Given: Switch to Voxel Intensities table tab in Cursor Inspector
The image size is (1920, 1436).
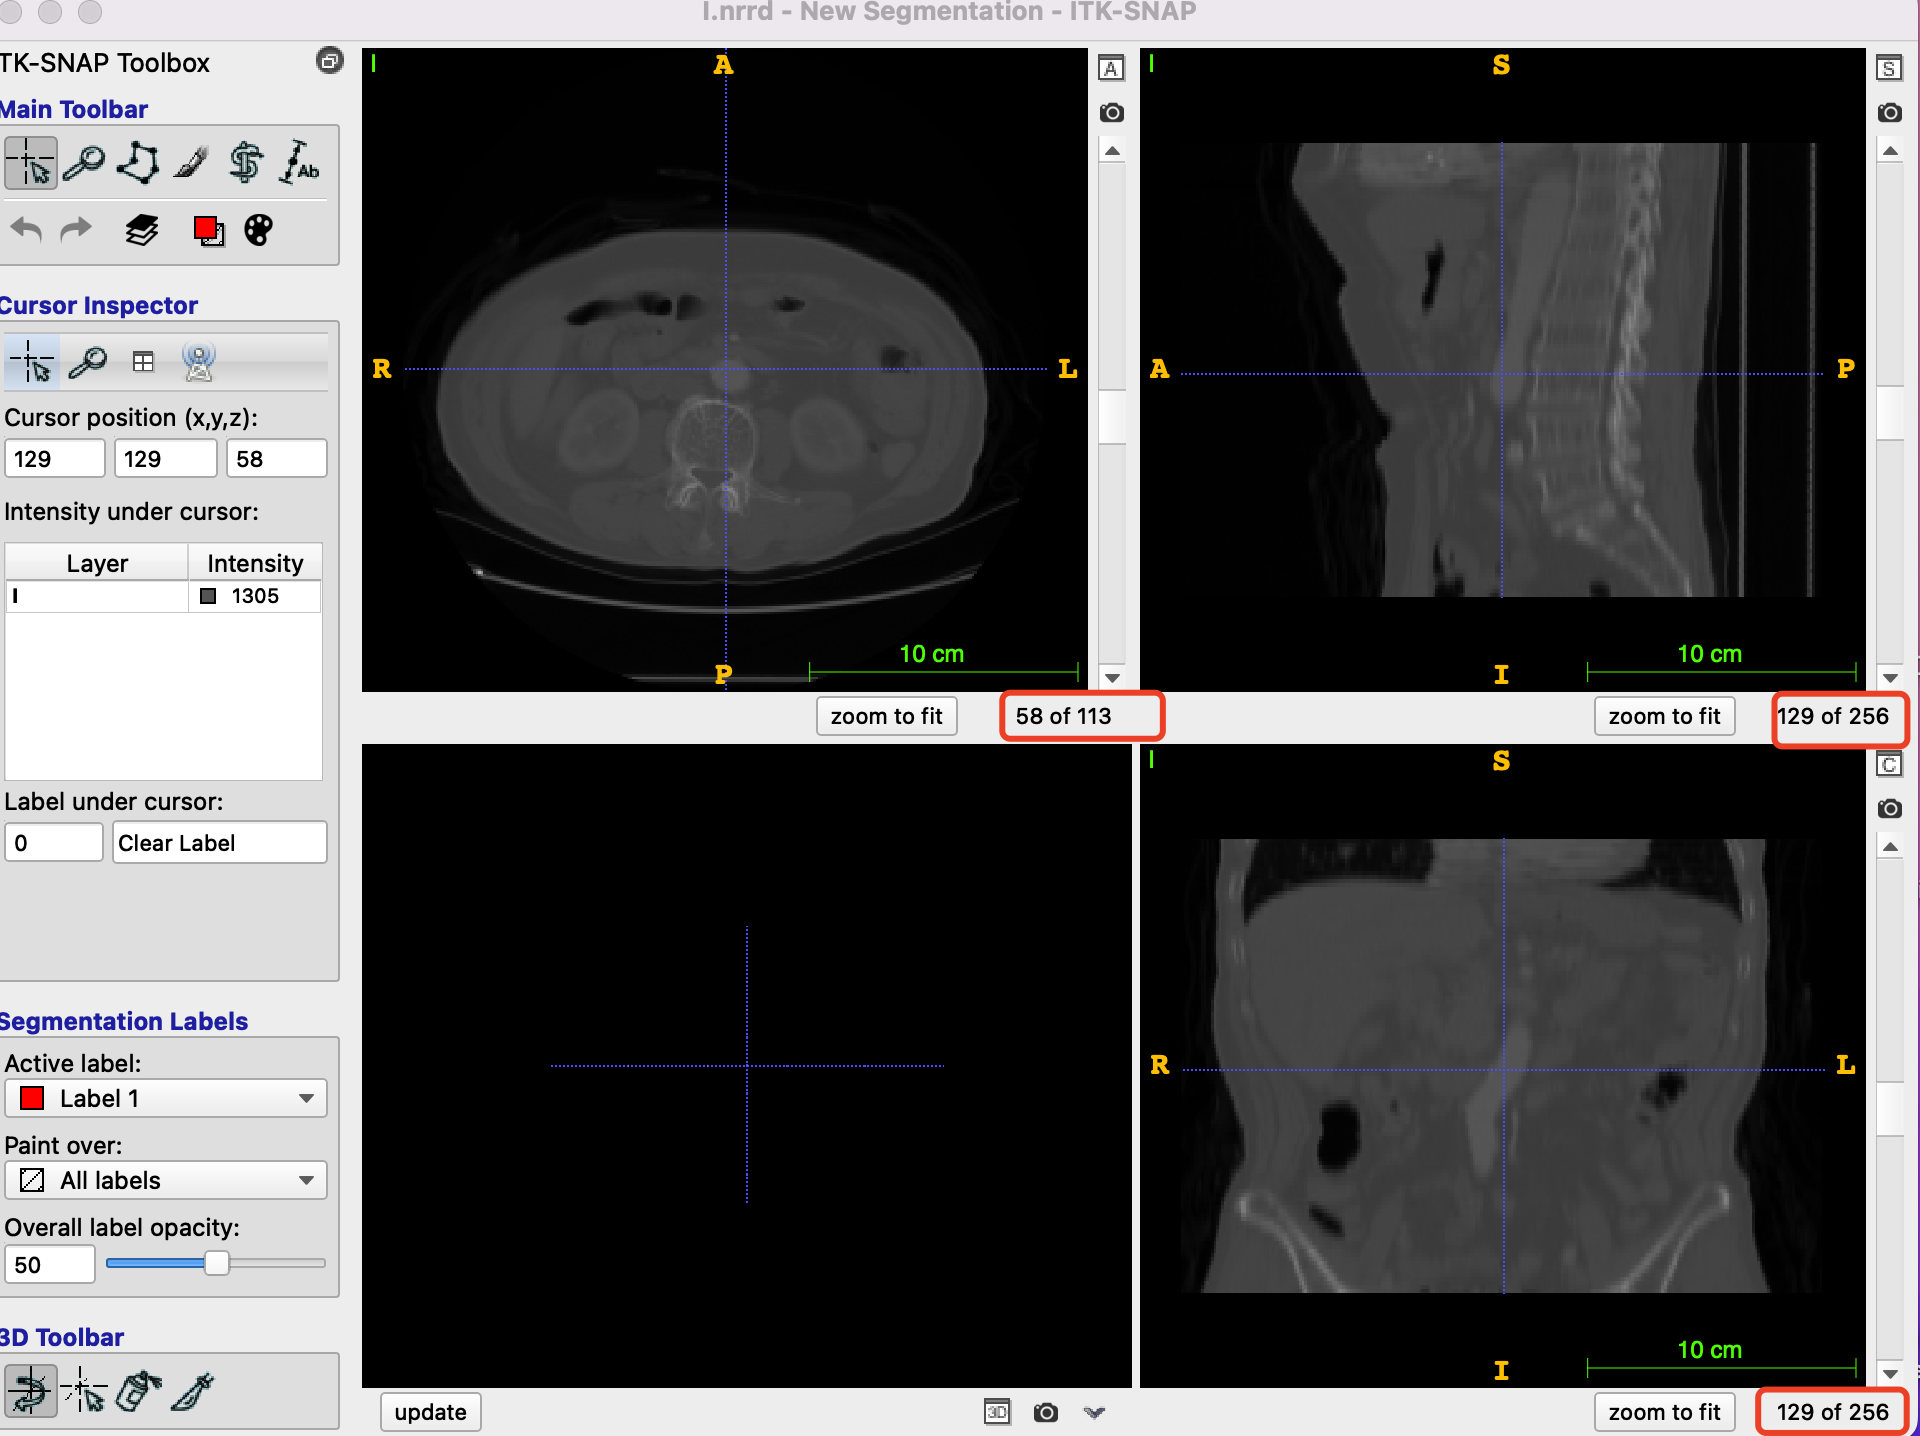Looking at the screenshot, I should [143, 362].
